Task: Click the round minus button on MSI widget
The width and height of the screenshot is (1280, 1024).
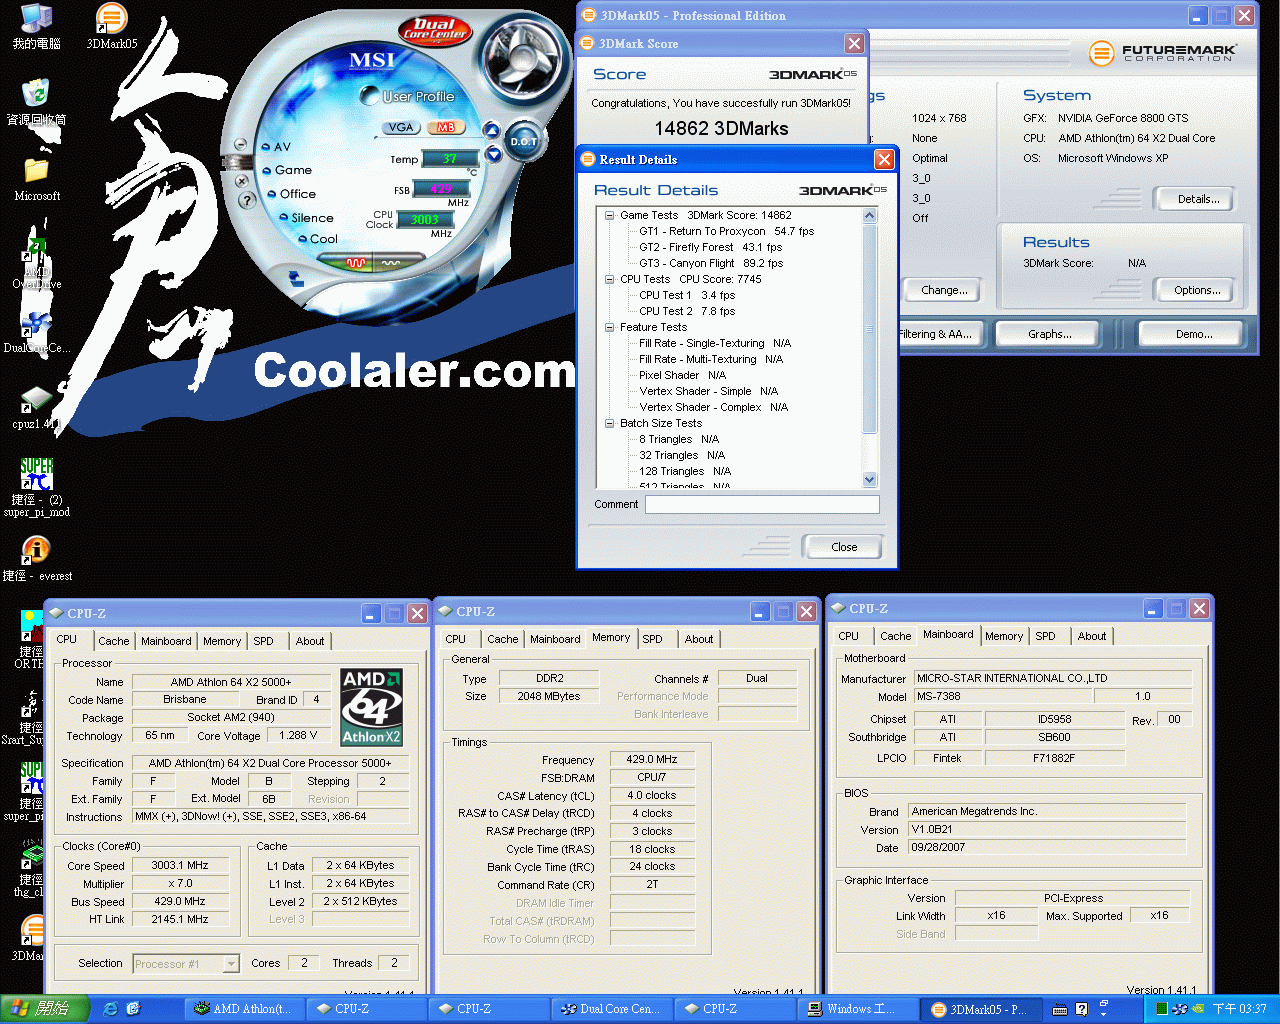Action: pos(239,145)
